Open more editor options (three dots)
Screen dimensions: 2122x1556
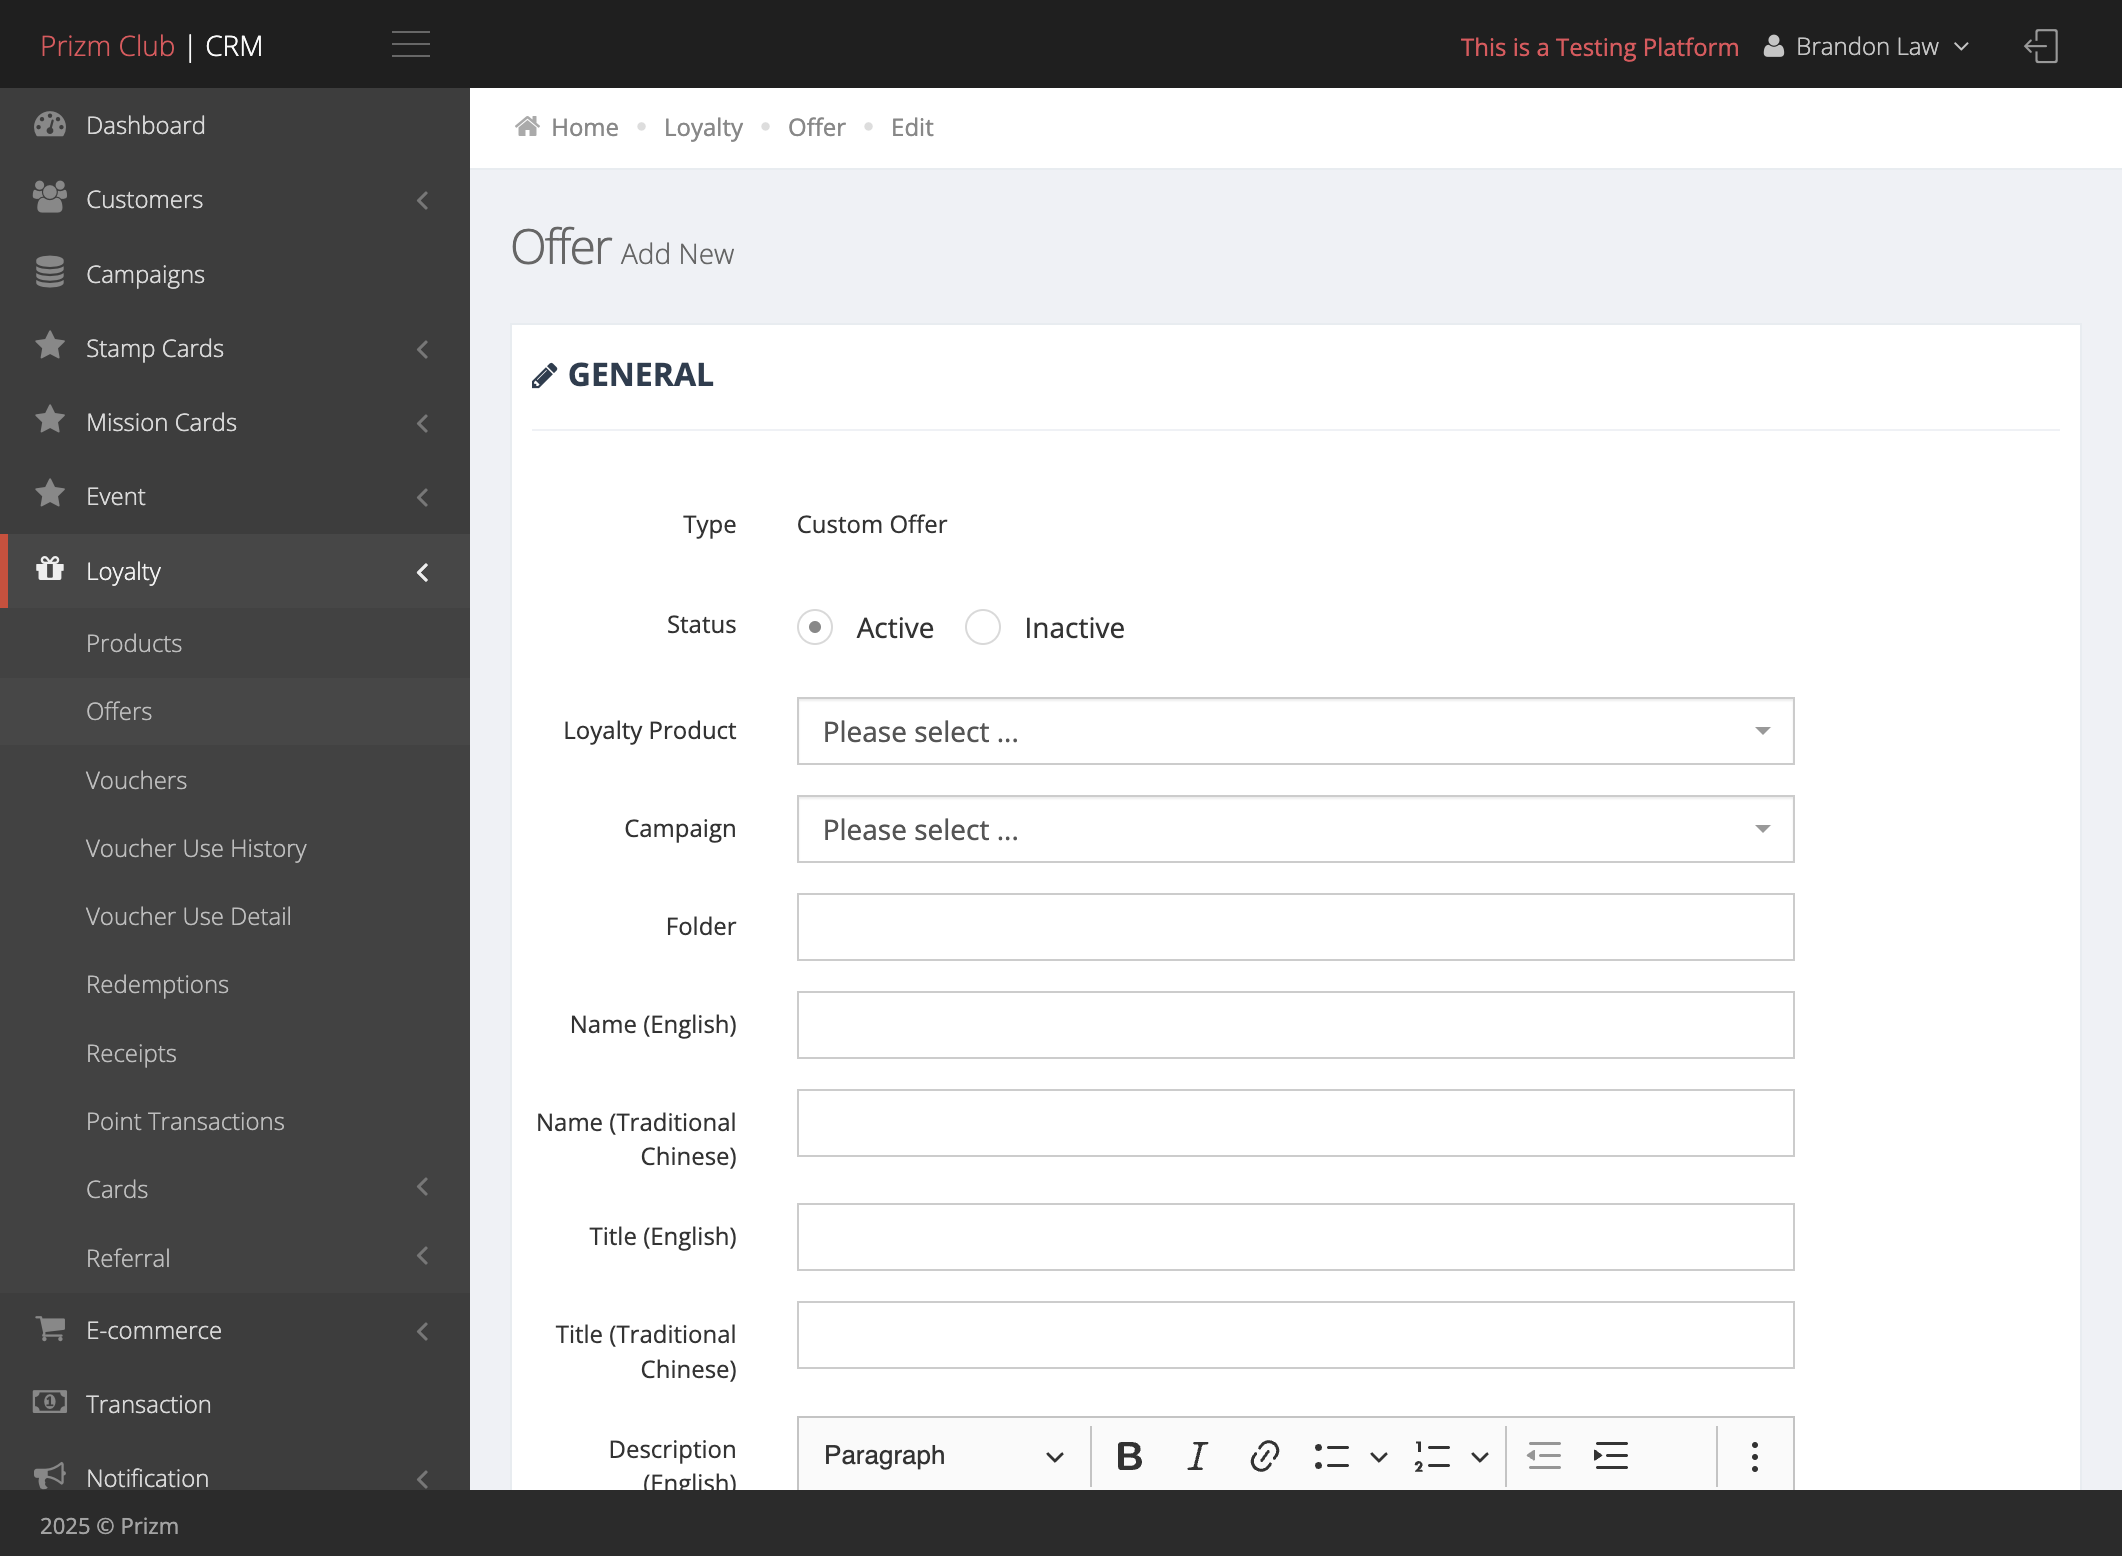(x=1755, y=1456)
